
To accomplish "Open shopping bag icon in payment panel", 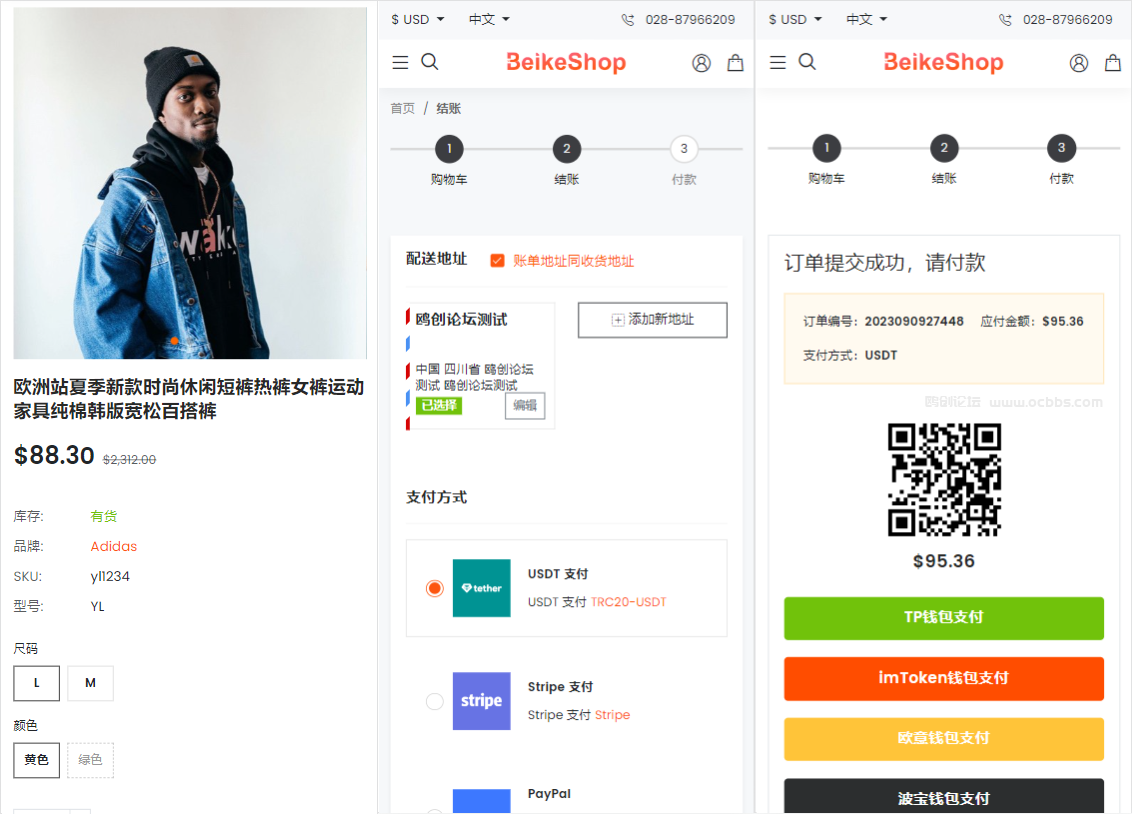I will [x=1113, y=63].
